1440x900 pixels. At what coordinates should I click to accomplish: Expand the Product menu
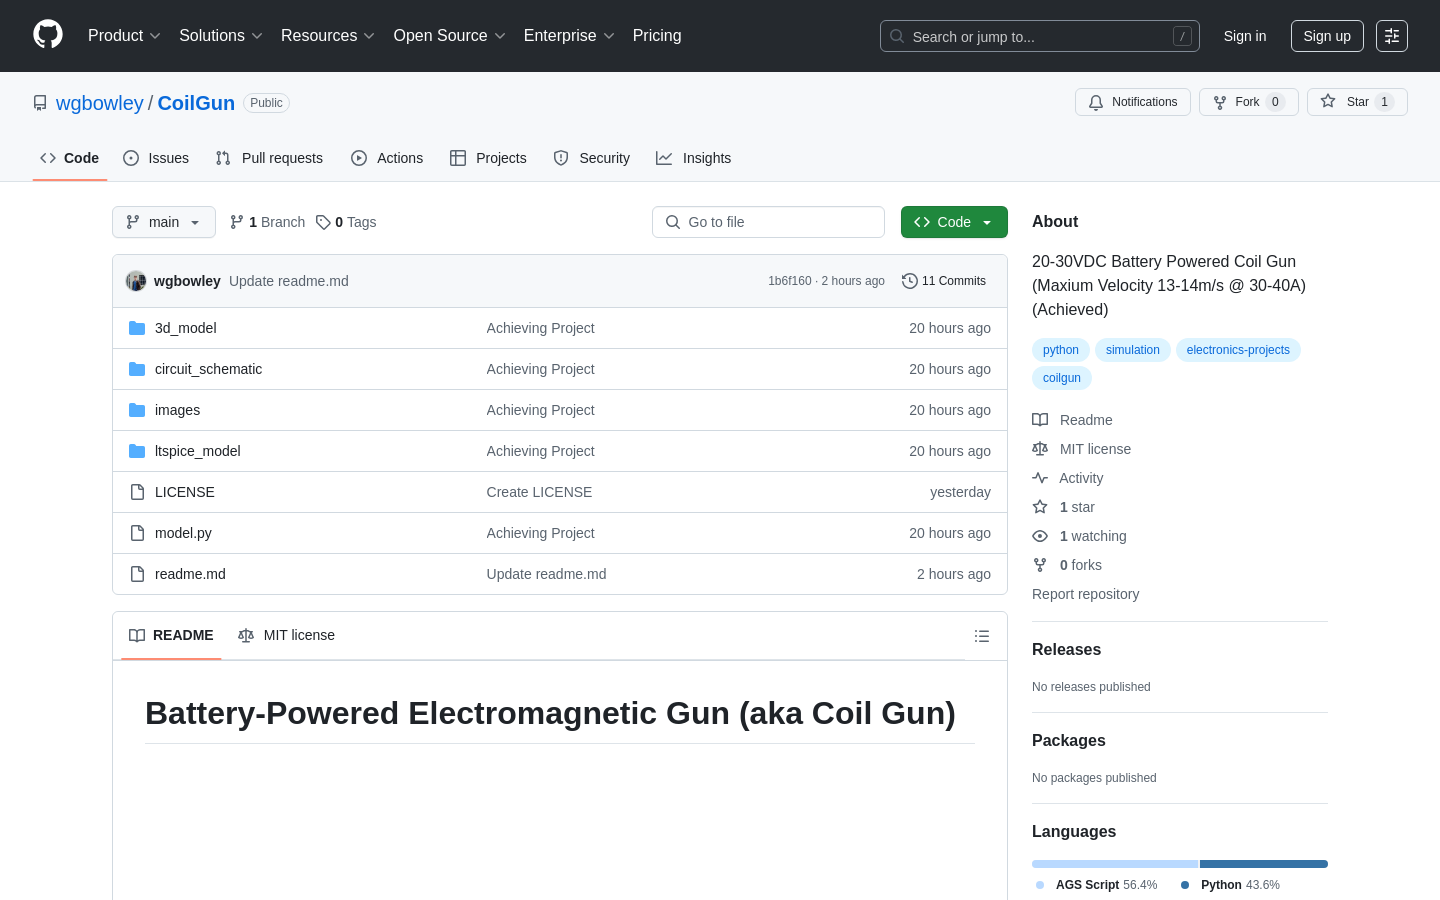coord(124,36)
